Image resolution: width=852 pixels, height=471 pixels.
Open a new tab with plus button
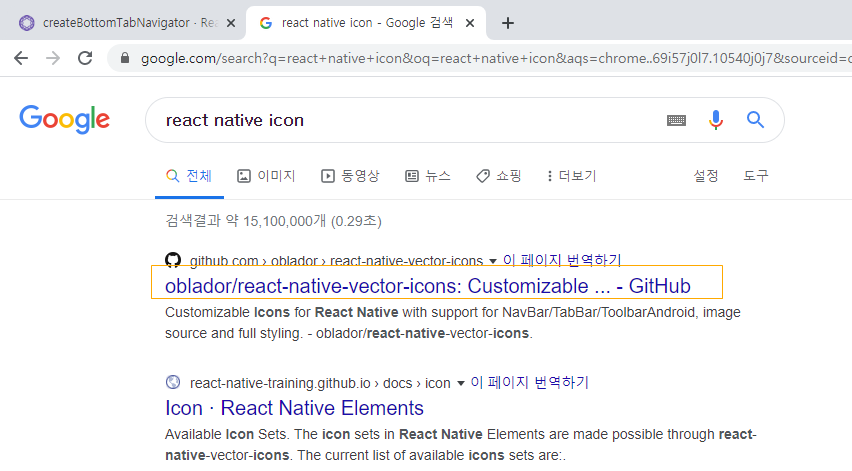pyautogui.click(x=508, y=23)
